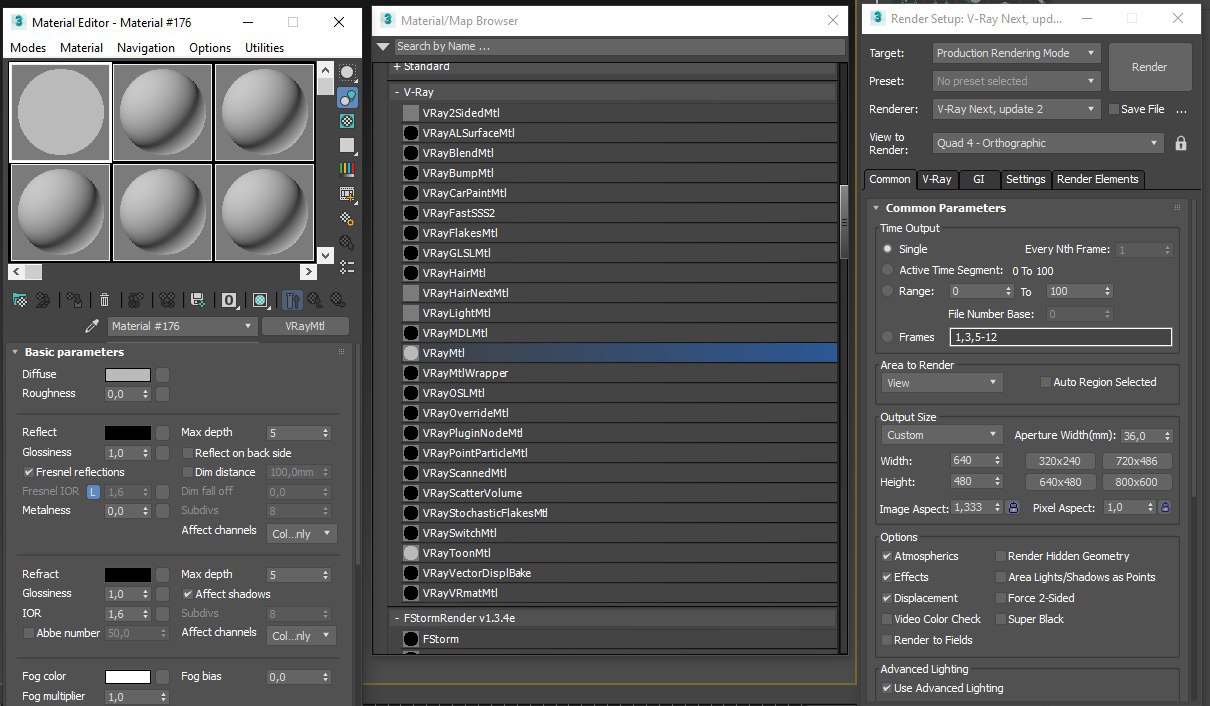
Task: Click the Image Aspect lock icon
Action: (1013, 508)
